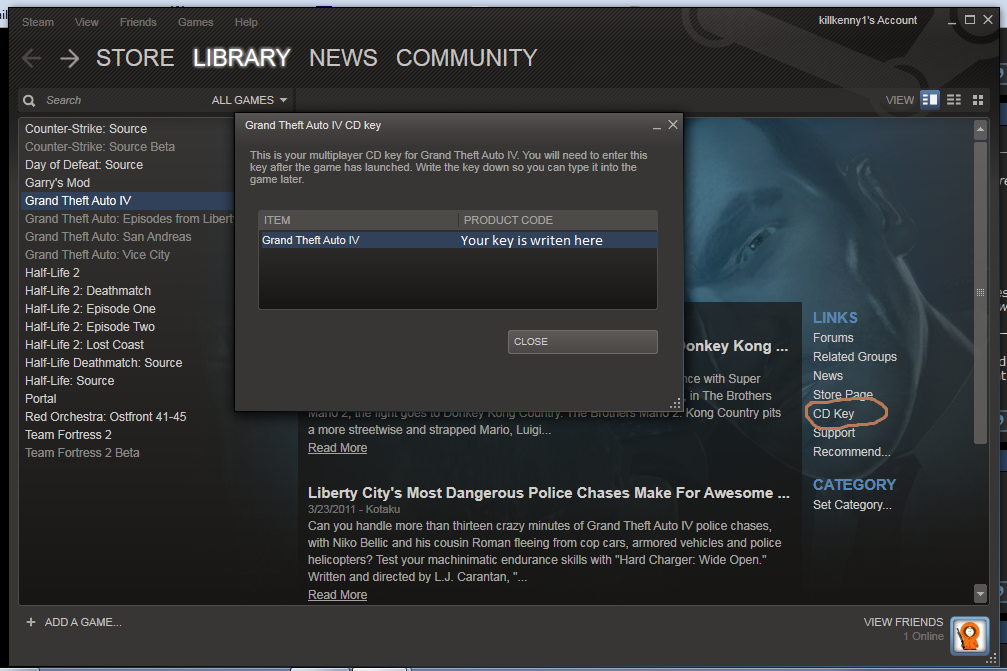Click Set Category...

click(852, 505)
